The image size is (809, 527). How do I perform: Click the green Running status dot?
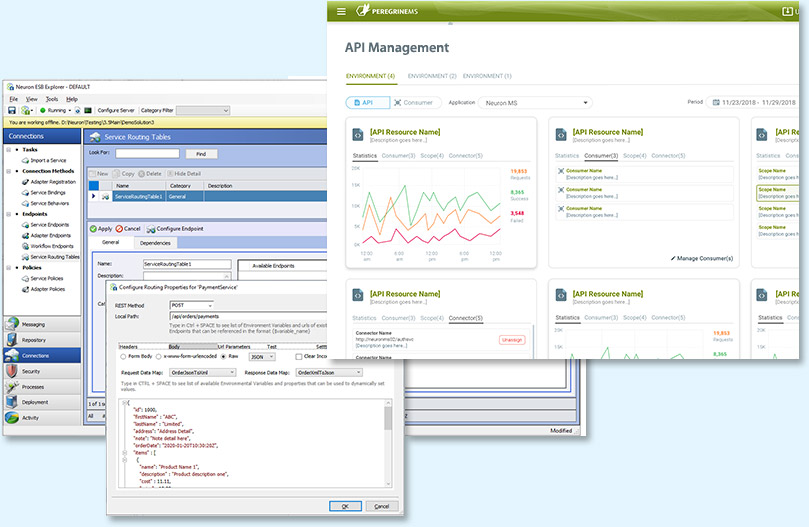coord(43,110)
